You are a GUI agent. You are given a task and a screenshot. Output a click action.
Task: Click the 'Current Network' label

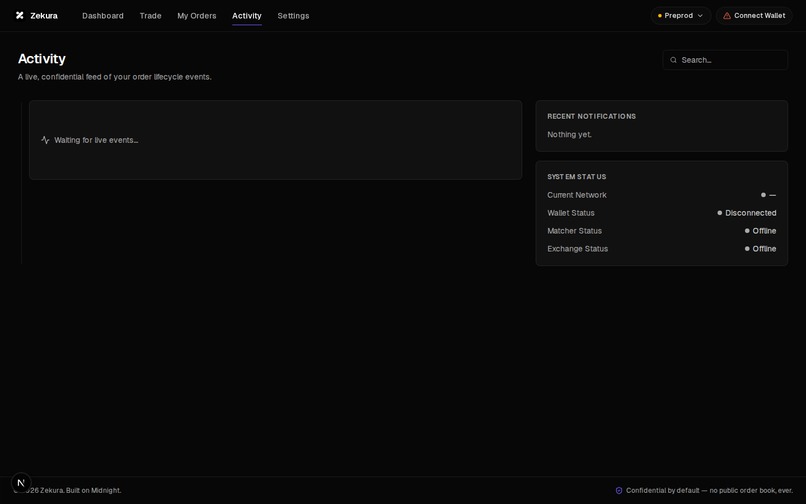pyautogui.click(x=577, y=195)
